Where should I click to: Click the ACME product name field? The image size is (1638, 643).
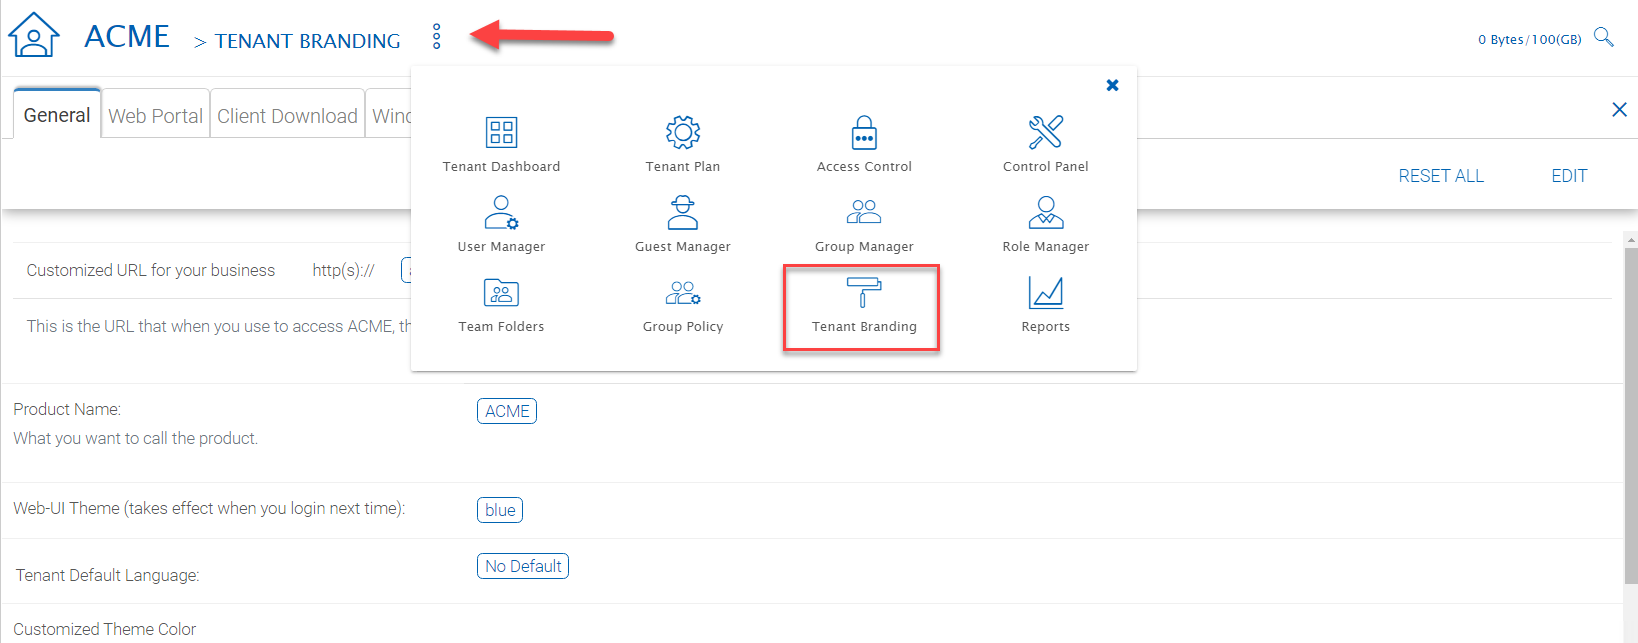pos(507,411)
